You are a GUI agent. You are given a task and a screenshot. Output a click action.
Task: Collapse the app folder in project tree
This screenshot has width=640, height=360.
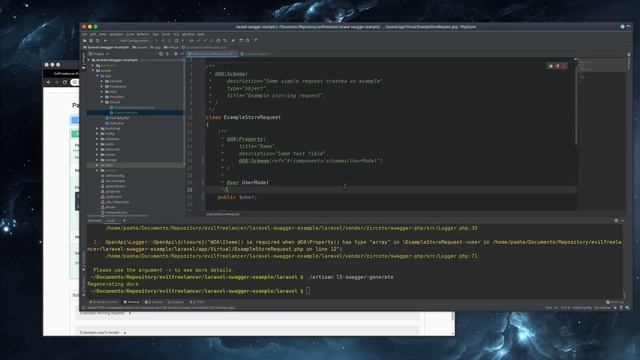pyautogui.click(x=97, y=76)
